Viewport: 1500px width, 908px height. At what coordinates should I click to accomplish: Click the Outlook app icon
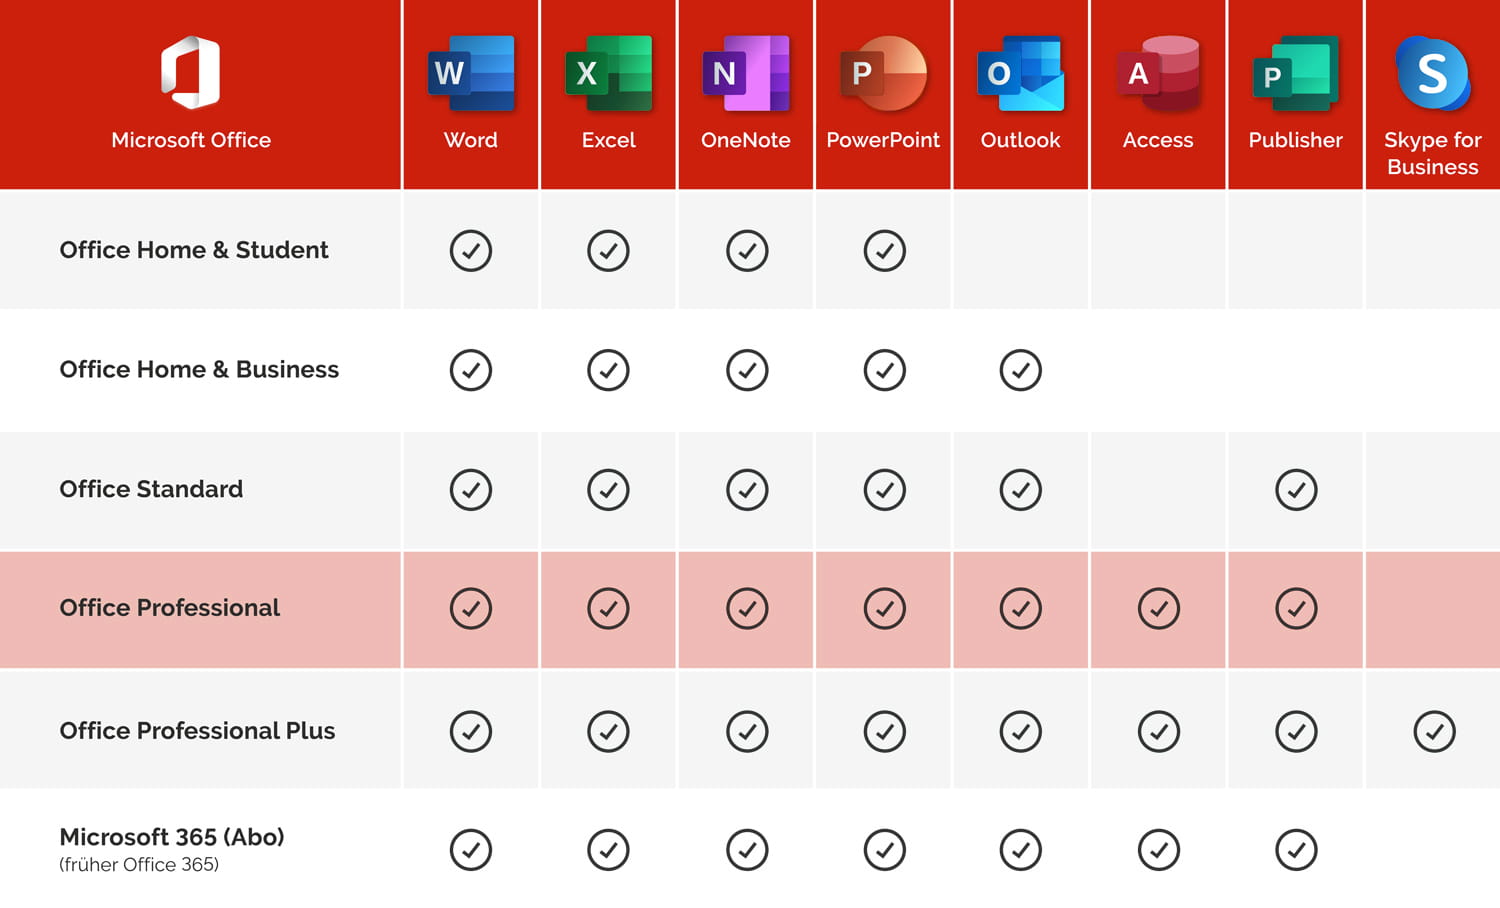coord(1020,73)
